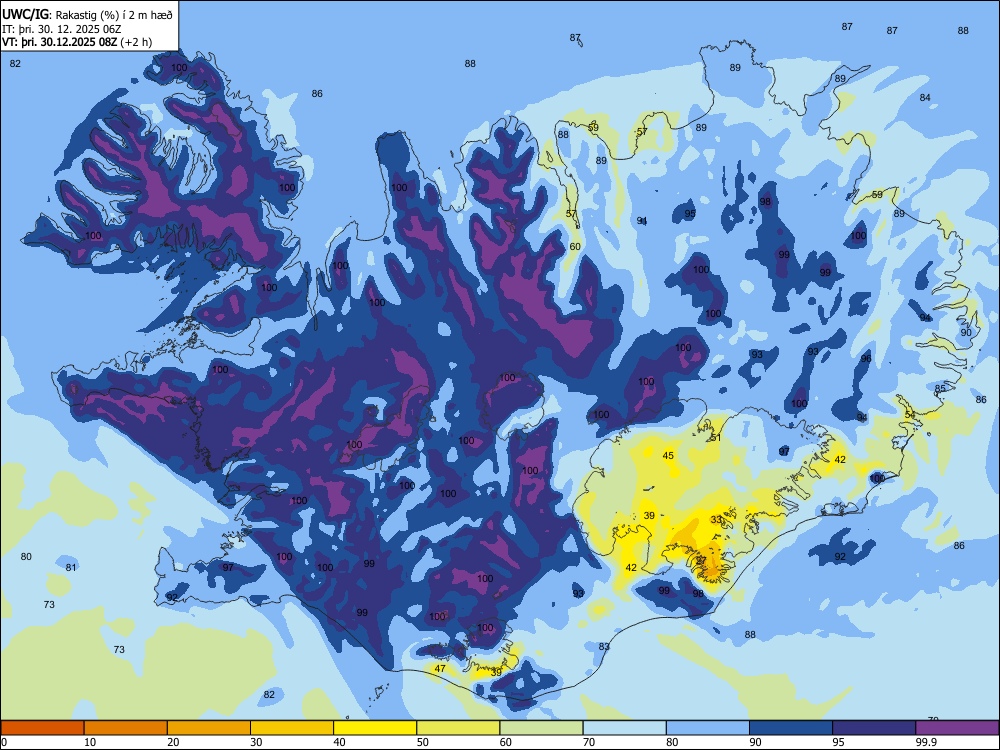Viewport: 1000px width, 750px height.
Task: Select the 30–40 golden legend swatch
Action: tap(292, 728)
